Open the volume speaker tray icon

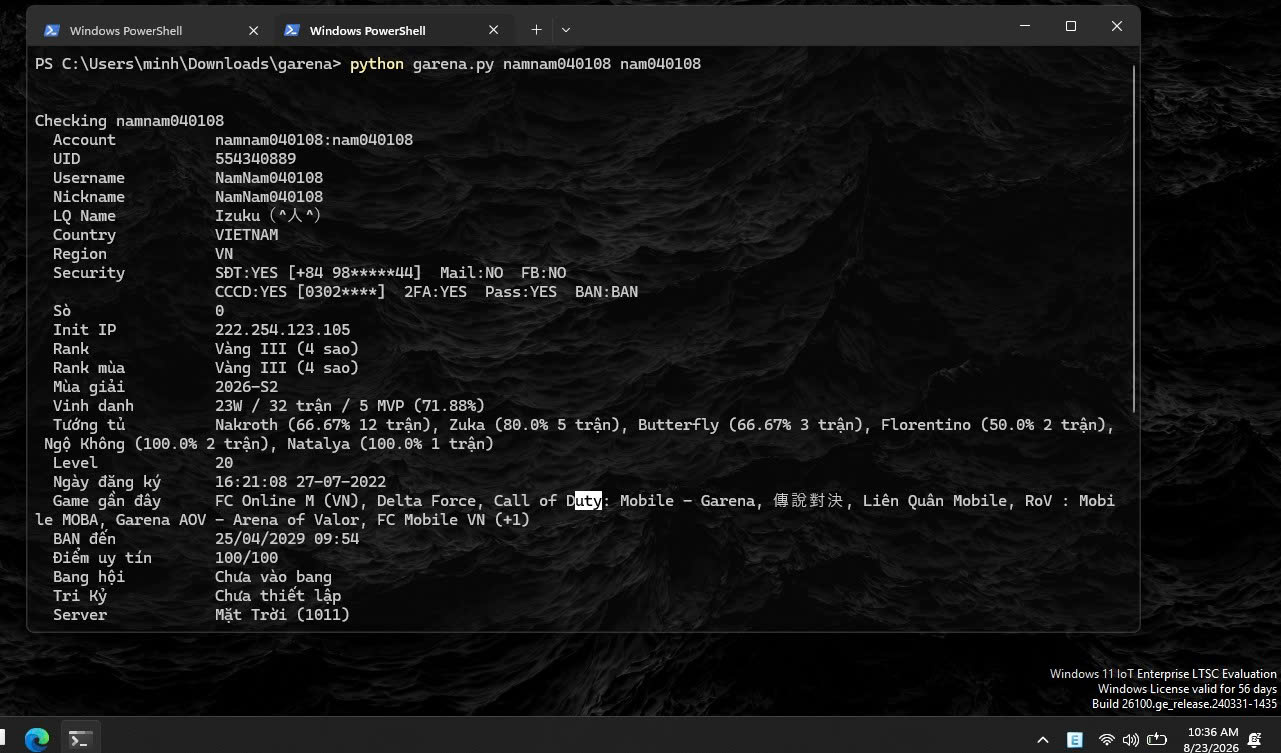[x=1131, y=740]
